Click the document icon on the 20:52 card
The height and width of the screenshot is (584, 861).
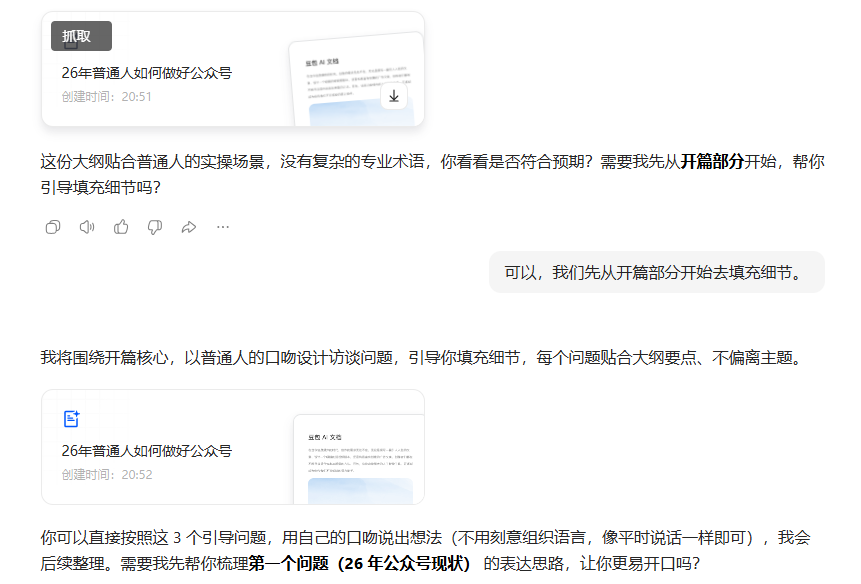72,419
